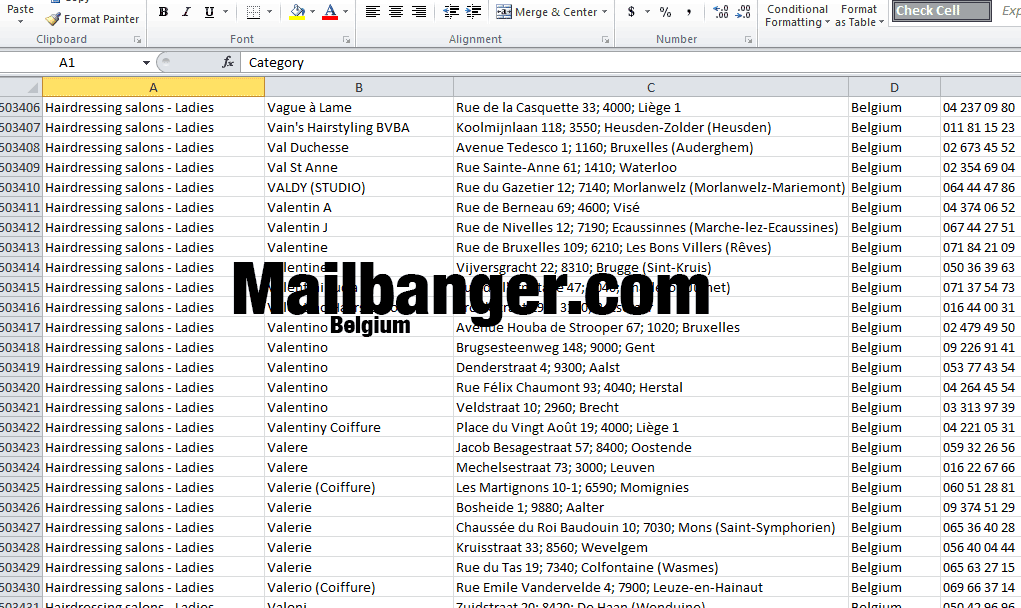Select 'Veldstraat 10; 2960; Brecht' cell

point(650,408)
